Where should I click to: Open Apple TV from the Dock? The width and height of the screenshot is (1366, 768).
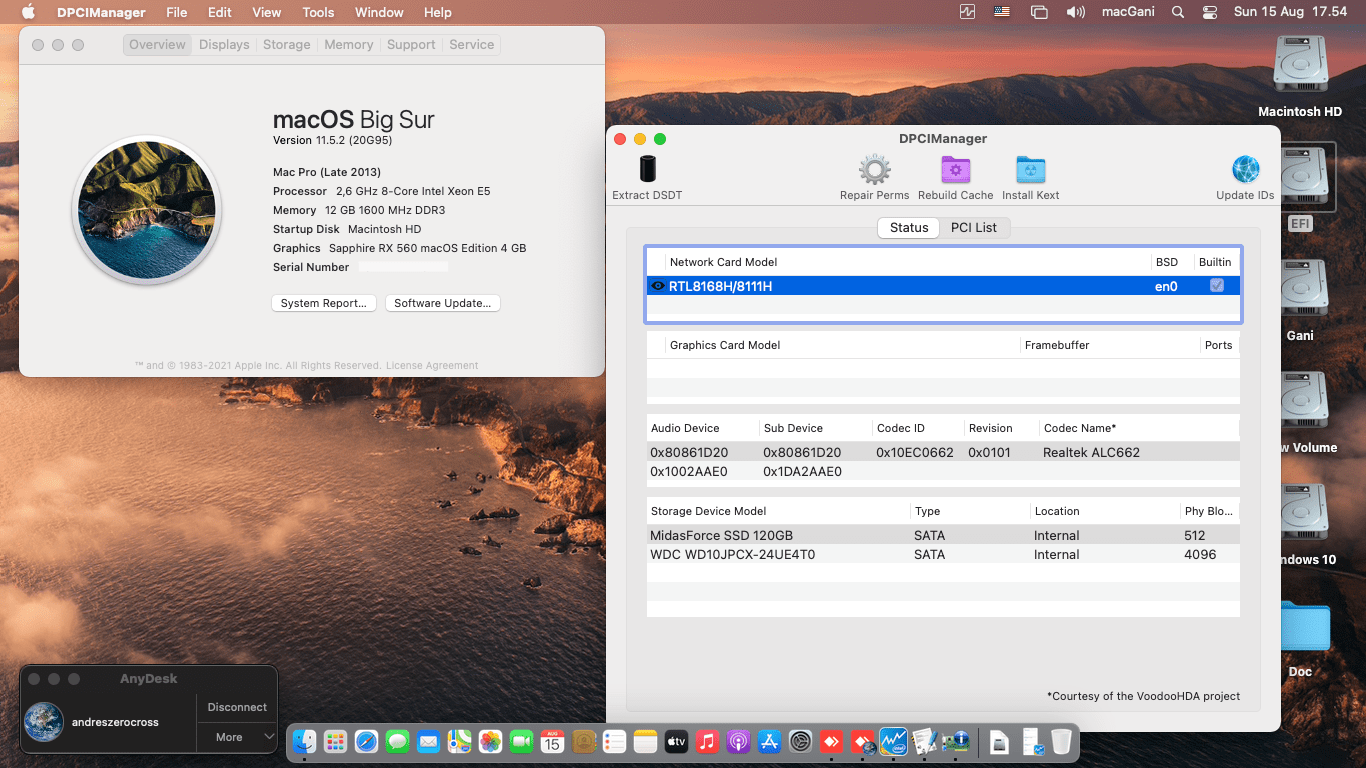point(676,741)
